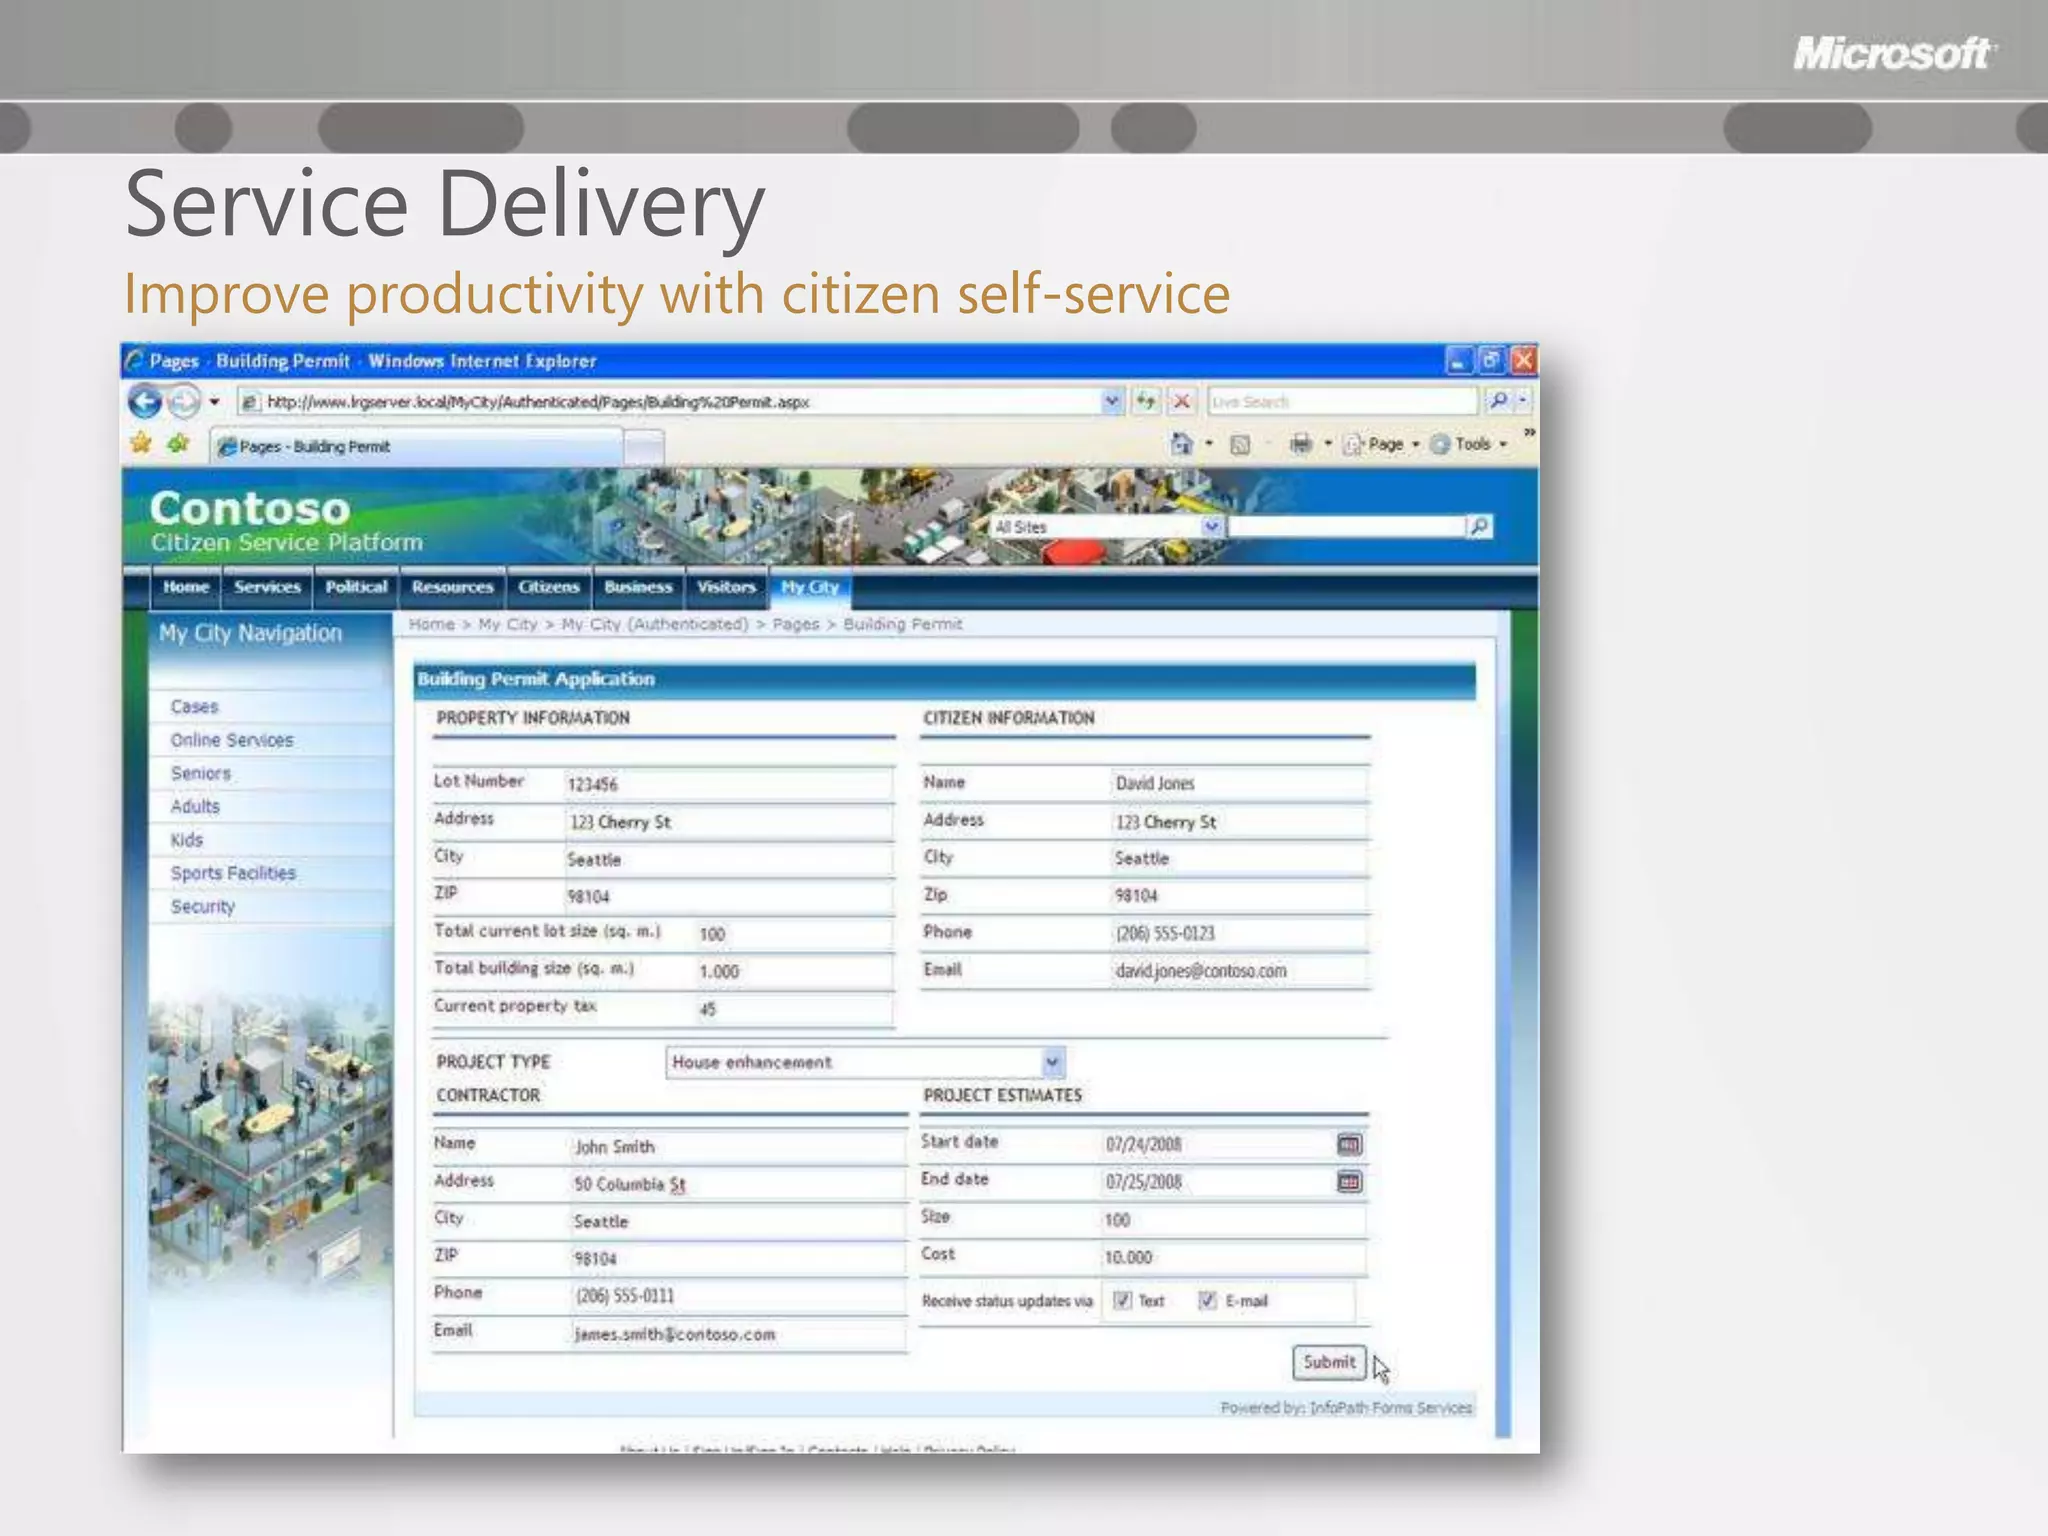Click the Contoso site search text box
This screenshot has width=2048, height=1536.
tap(1346, 526)
